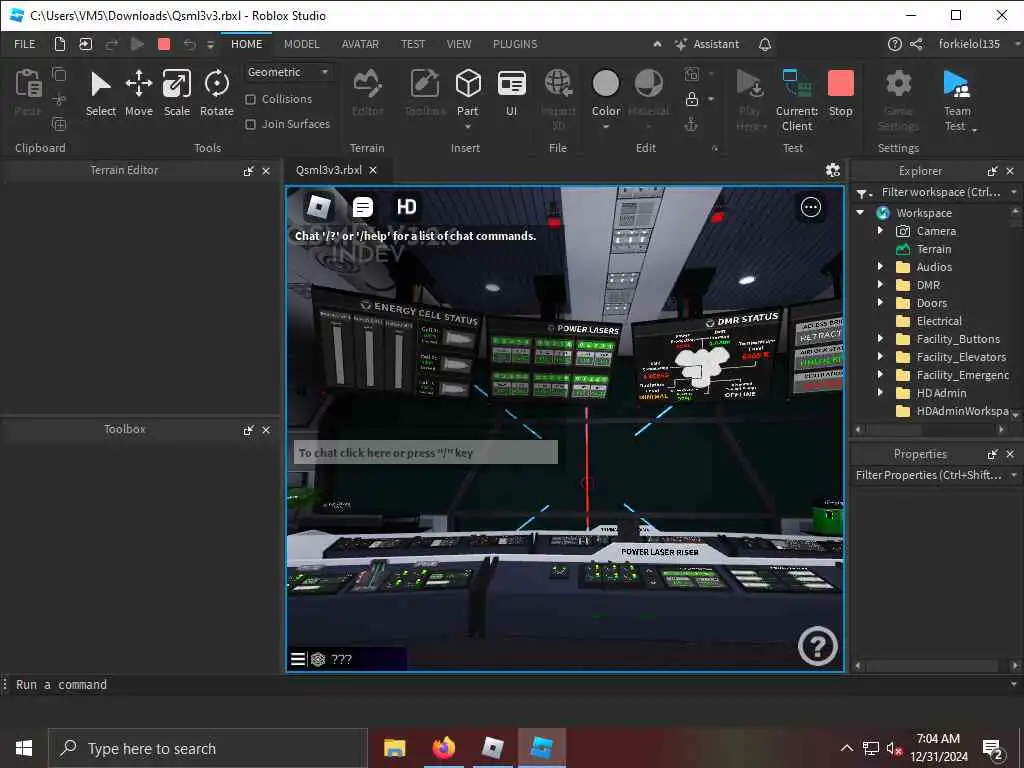Image resolution: width=1024 pixels, height=768 pixels.
Task: Close the Qsml3v3.rbxl tab
Action: point(373,170)
